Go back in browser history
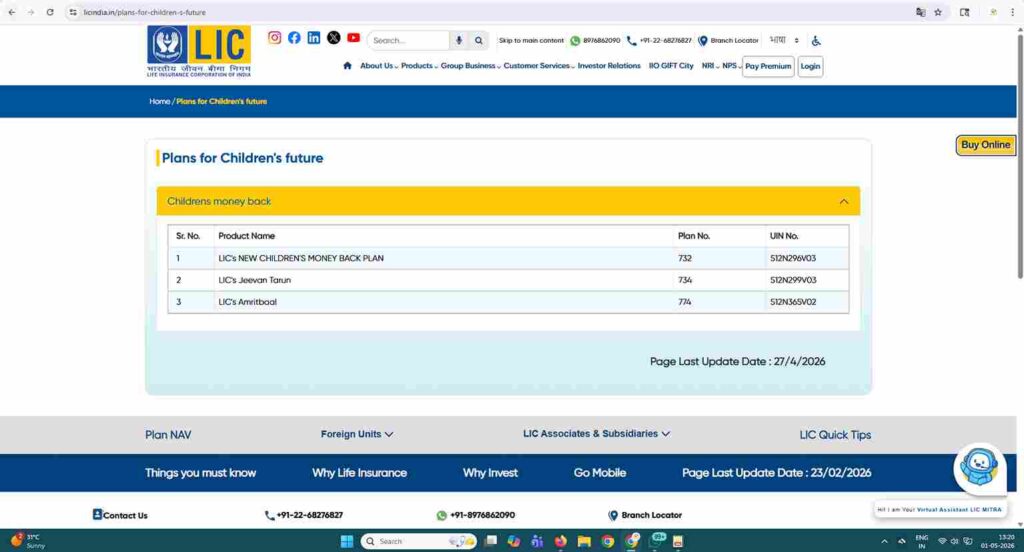The width and height of the screenshot is (1024, 552). pyautogui.click(x=12, y=12)
